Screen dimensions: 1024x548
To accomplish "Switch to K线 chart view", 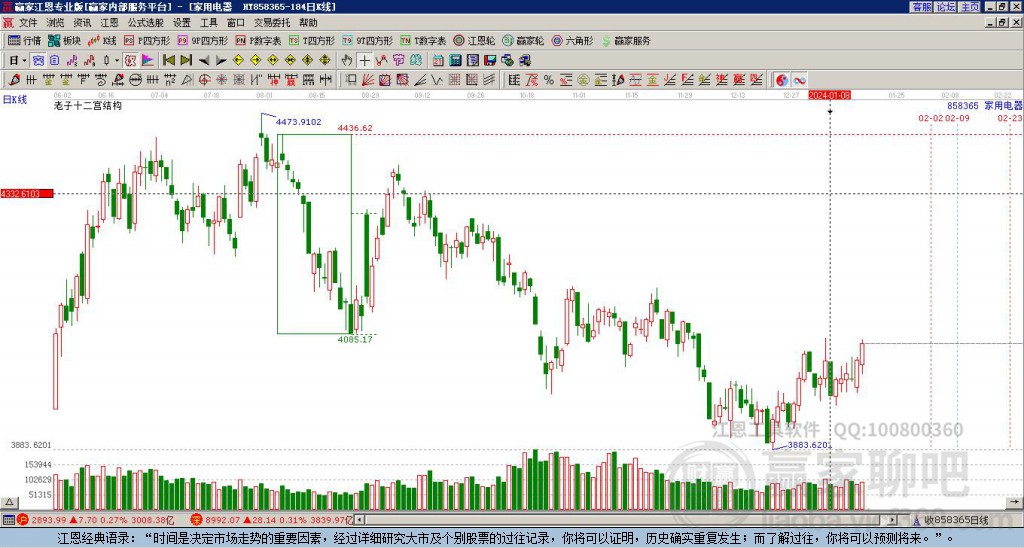I will tap(101, 40).
